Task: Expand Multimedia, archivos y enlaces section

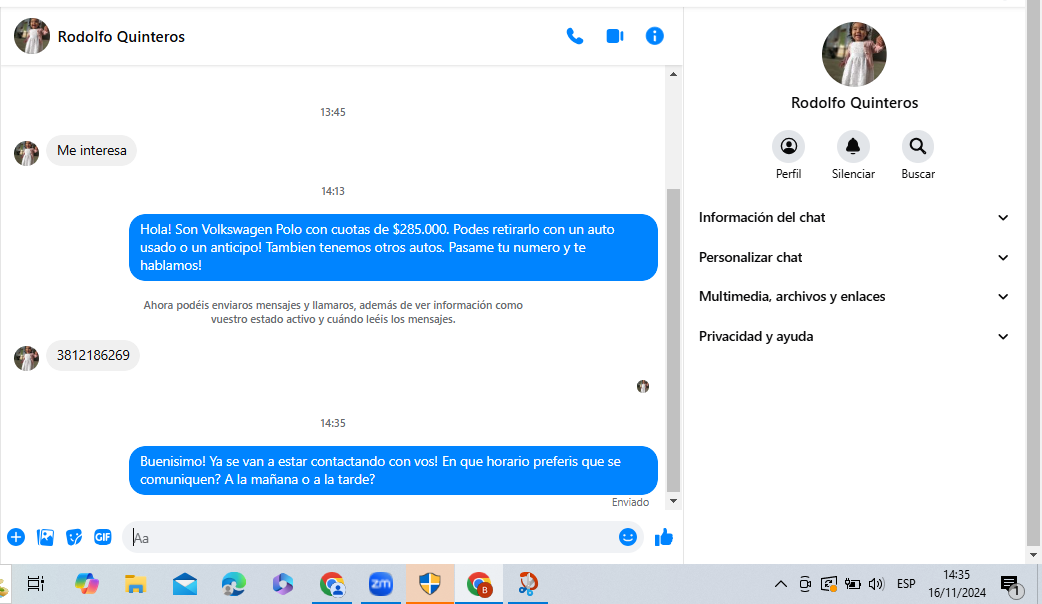Action: click(854, 297)
